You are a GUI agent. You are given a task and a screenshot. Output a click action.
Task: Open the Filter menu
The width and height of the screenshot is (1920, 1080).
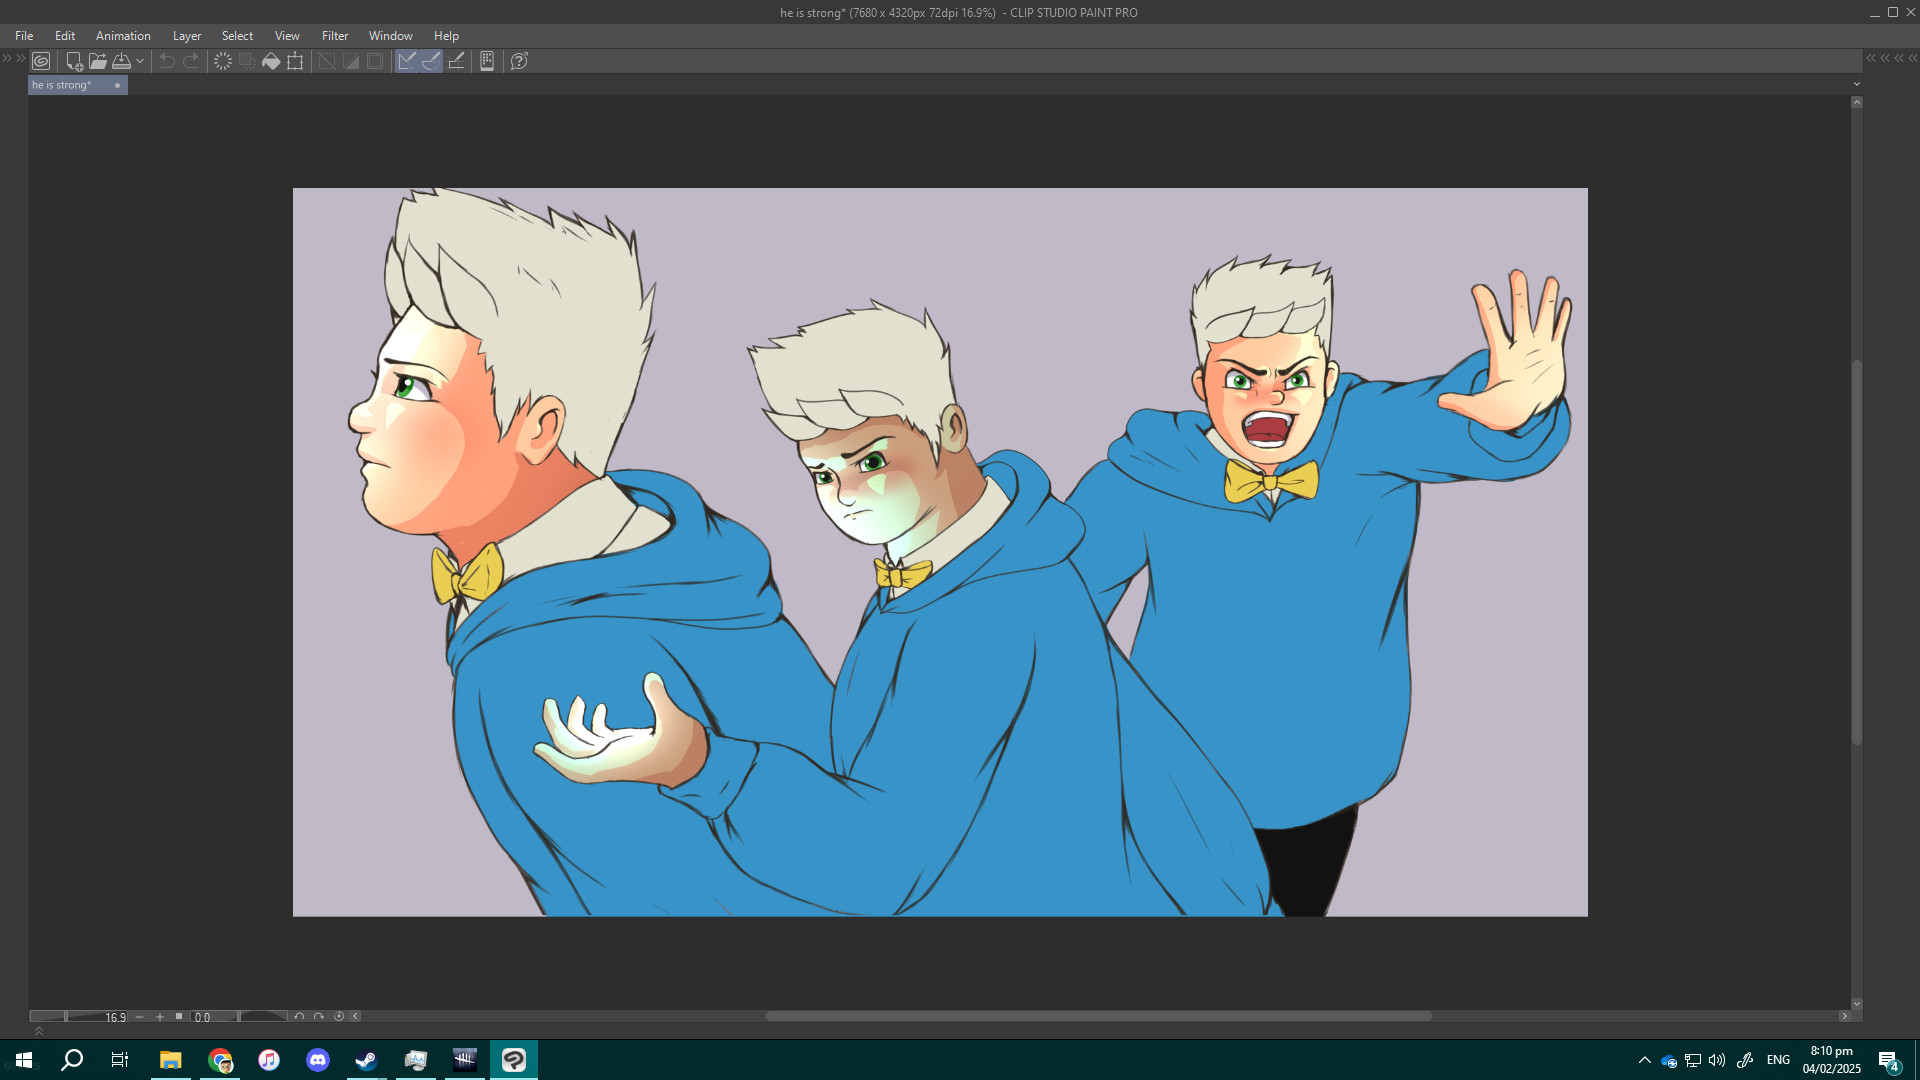pyautogui.click(x=335, y=36)
